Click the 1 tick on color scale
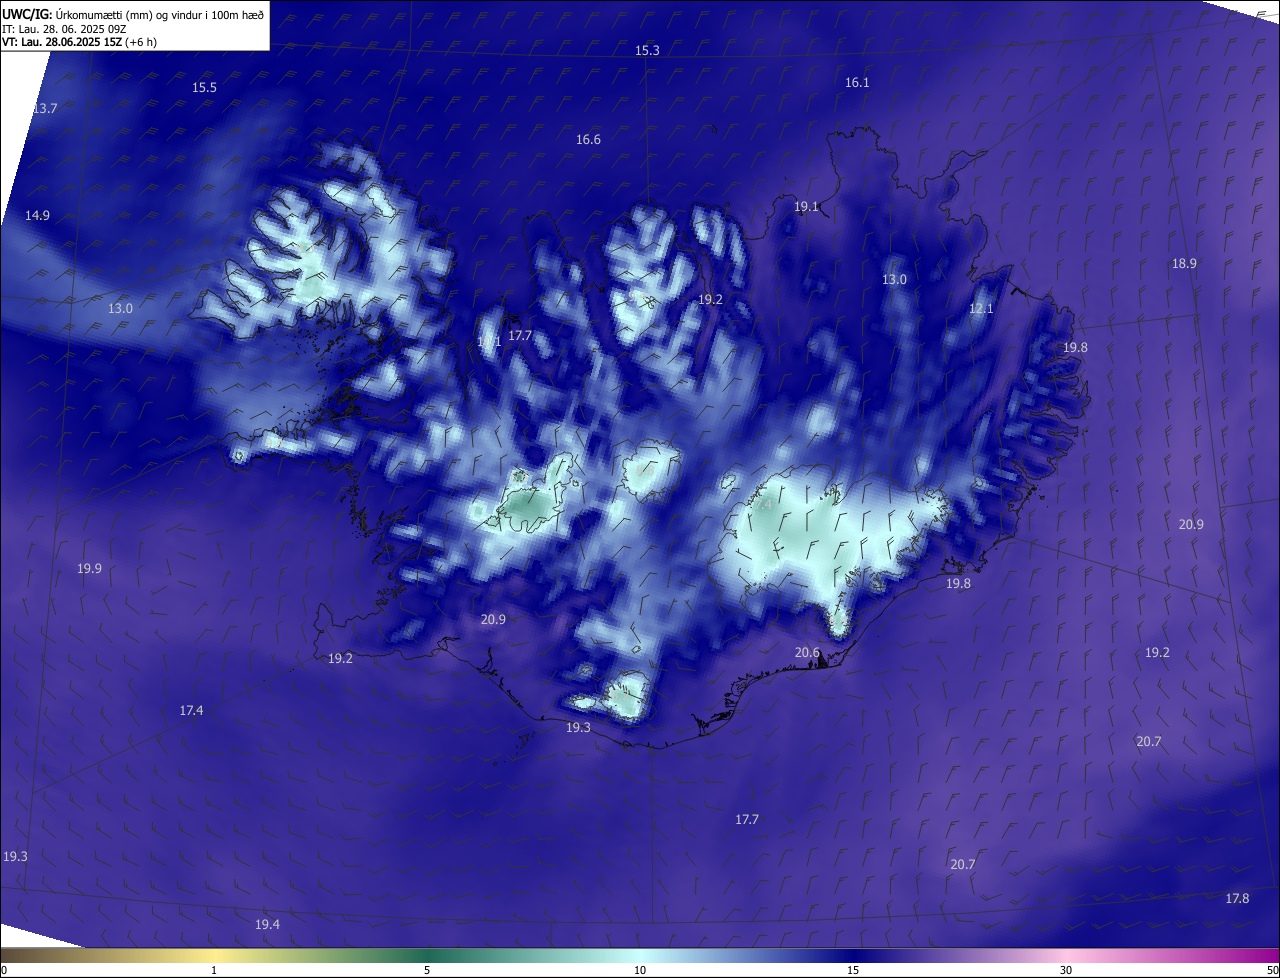The image size is (1280, 978). pos(214,971)
